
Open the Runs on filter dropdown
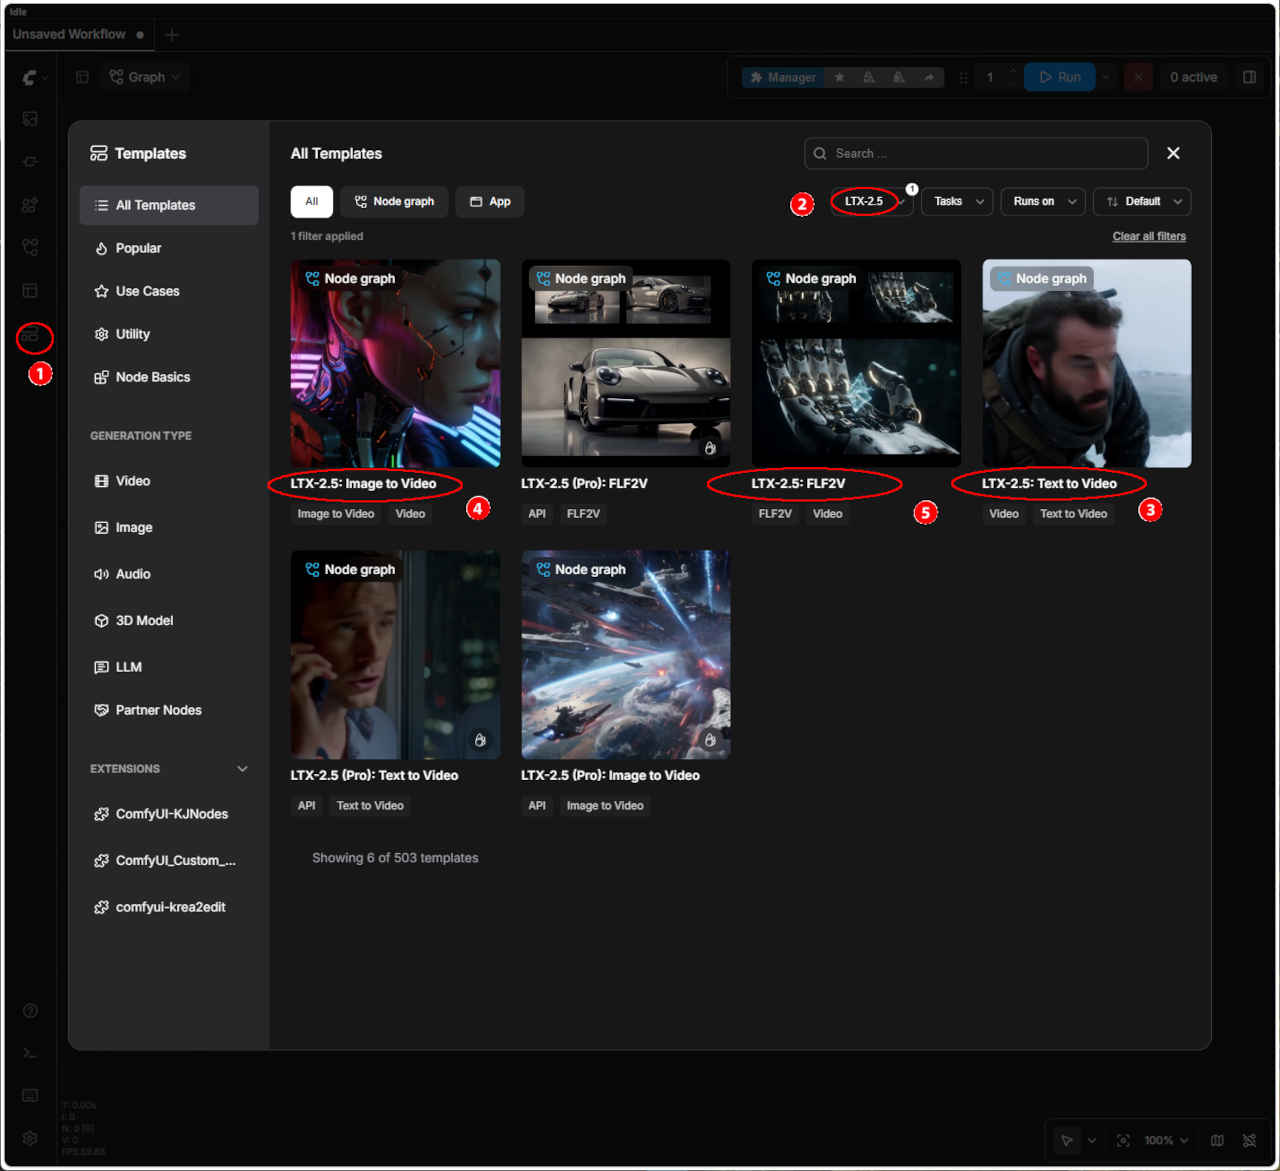[x=1043, y=201]
